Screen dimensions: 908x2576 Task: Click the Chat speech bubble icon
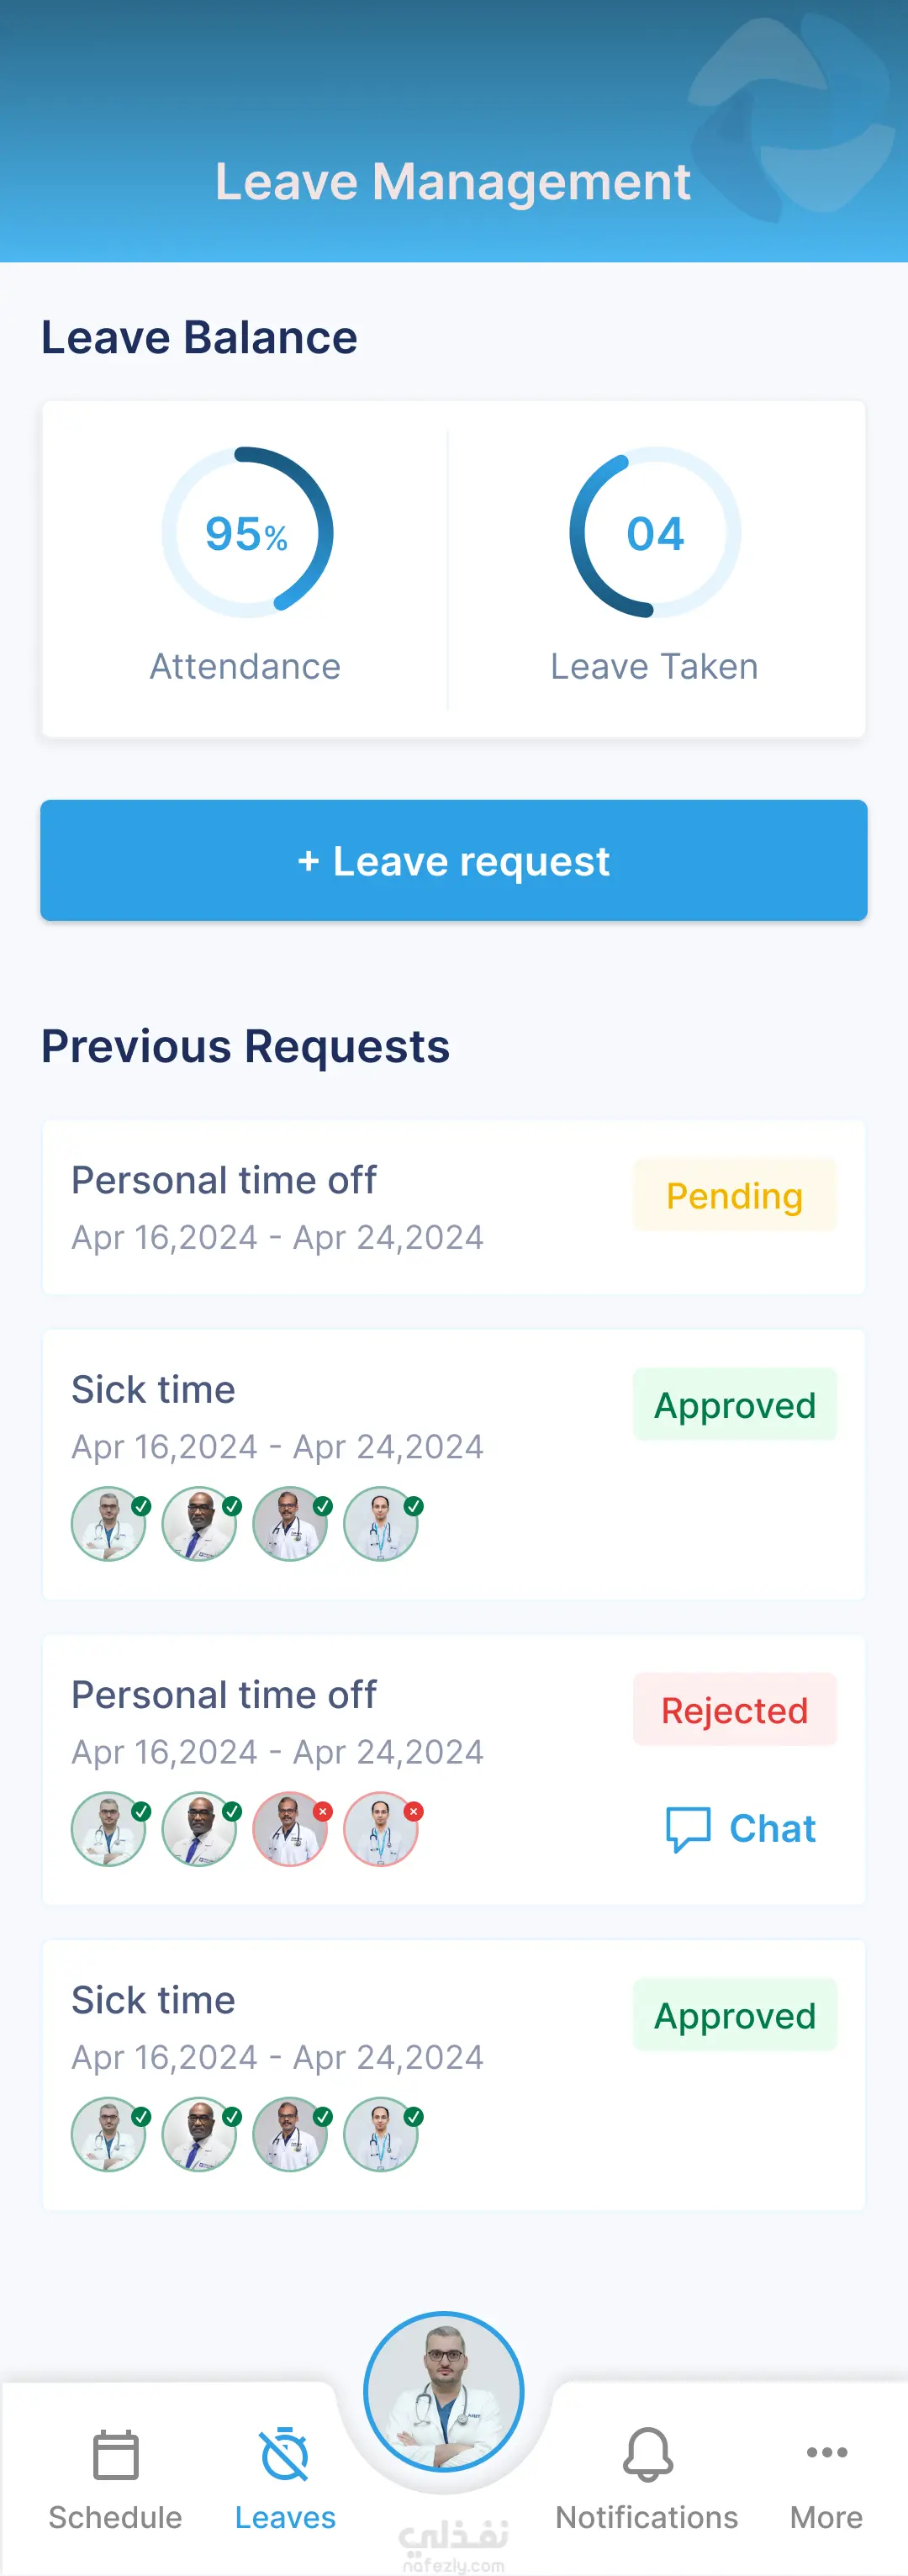688,1829
